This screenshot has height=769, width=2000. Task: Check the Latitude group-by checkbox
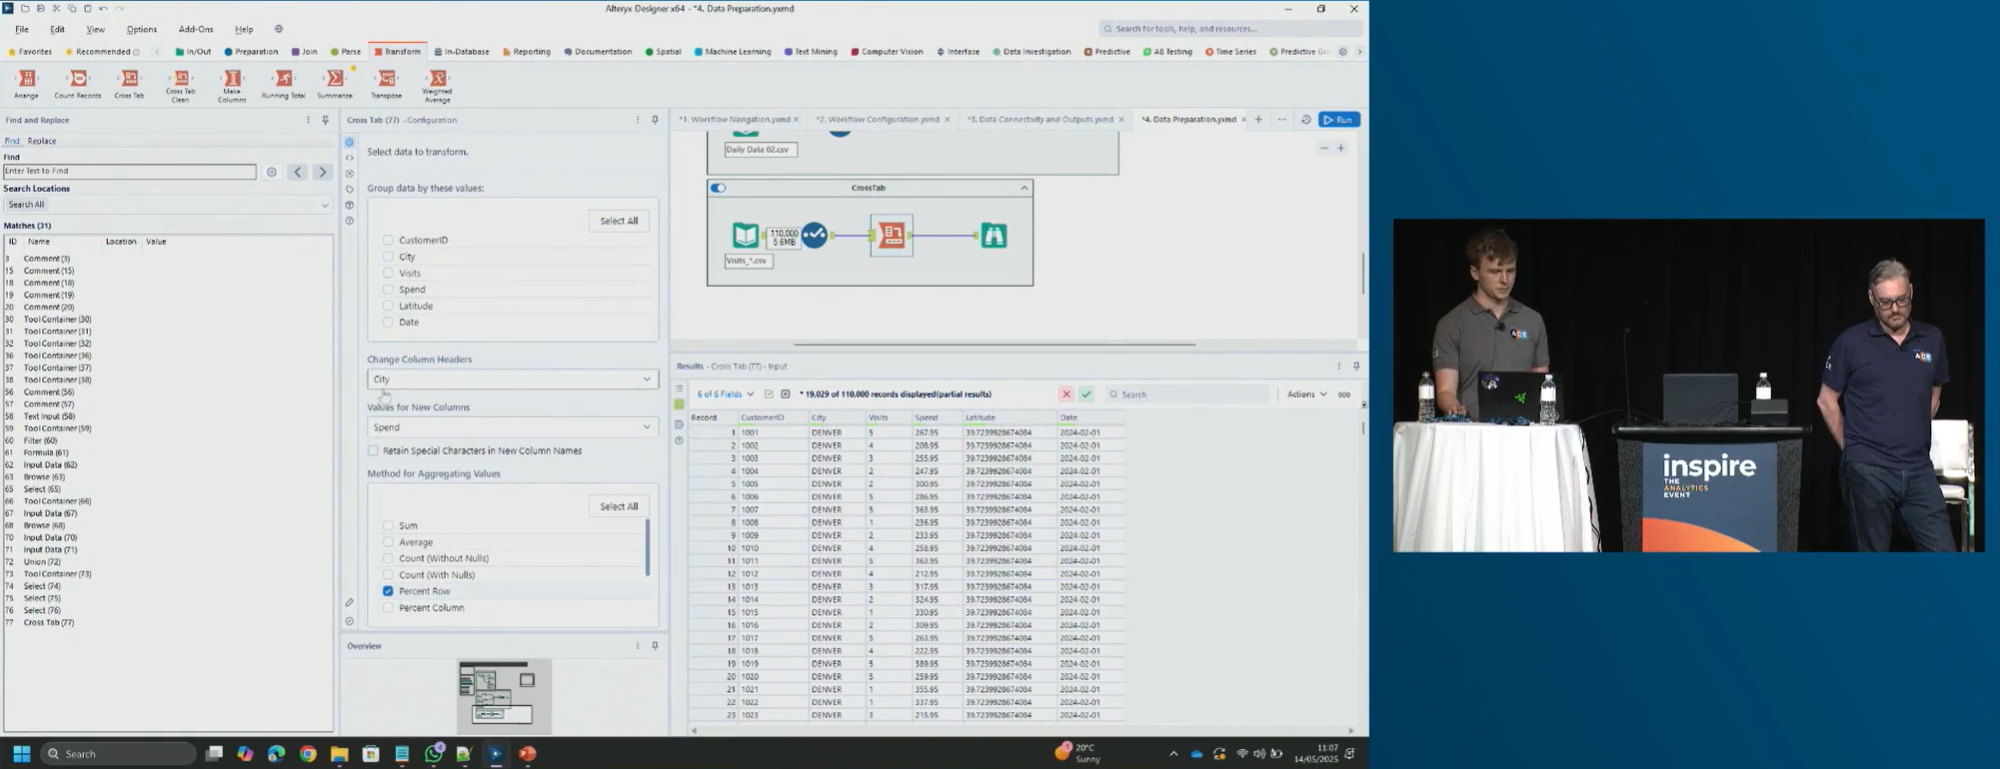(388, 306)
